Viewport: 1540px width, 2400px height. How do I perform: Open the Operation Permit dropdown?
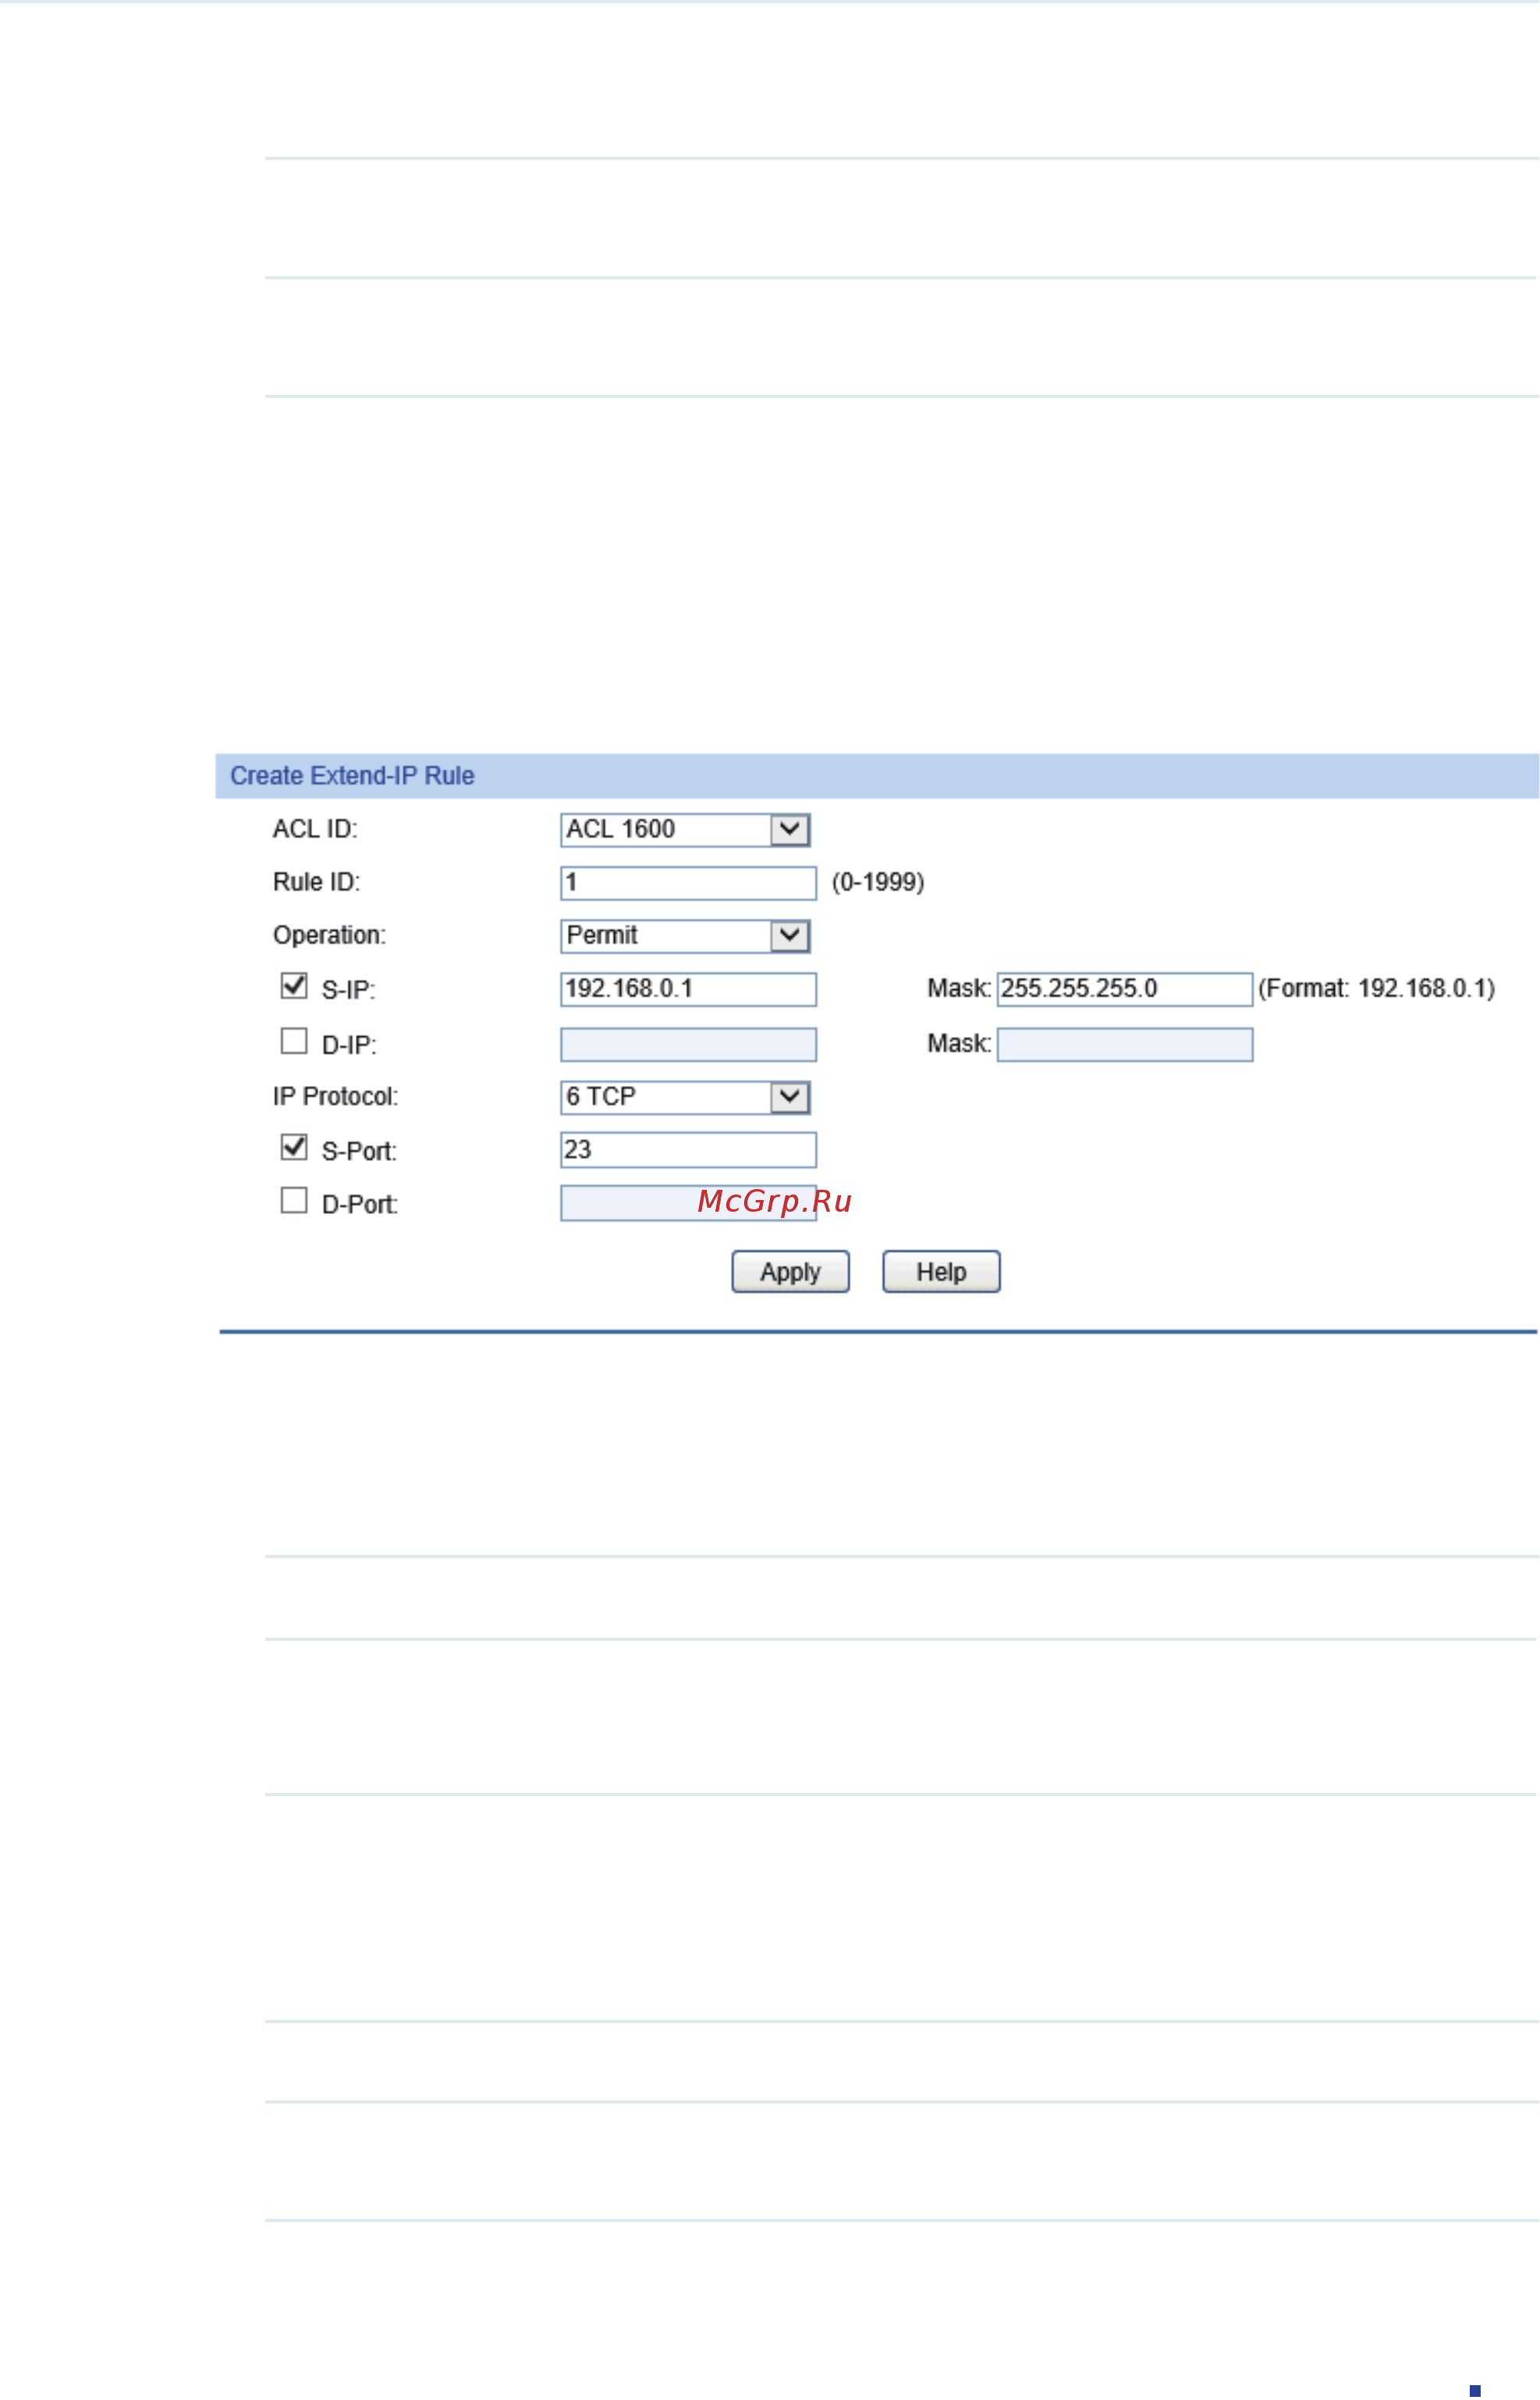[685, 936]
